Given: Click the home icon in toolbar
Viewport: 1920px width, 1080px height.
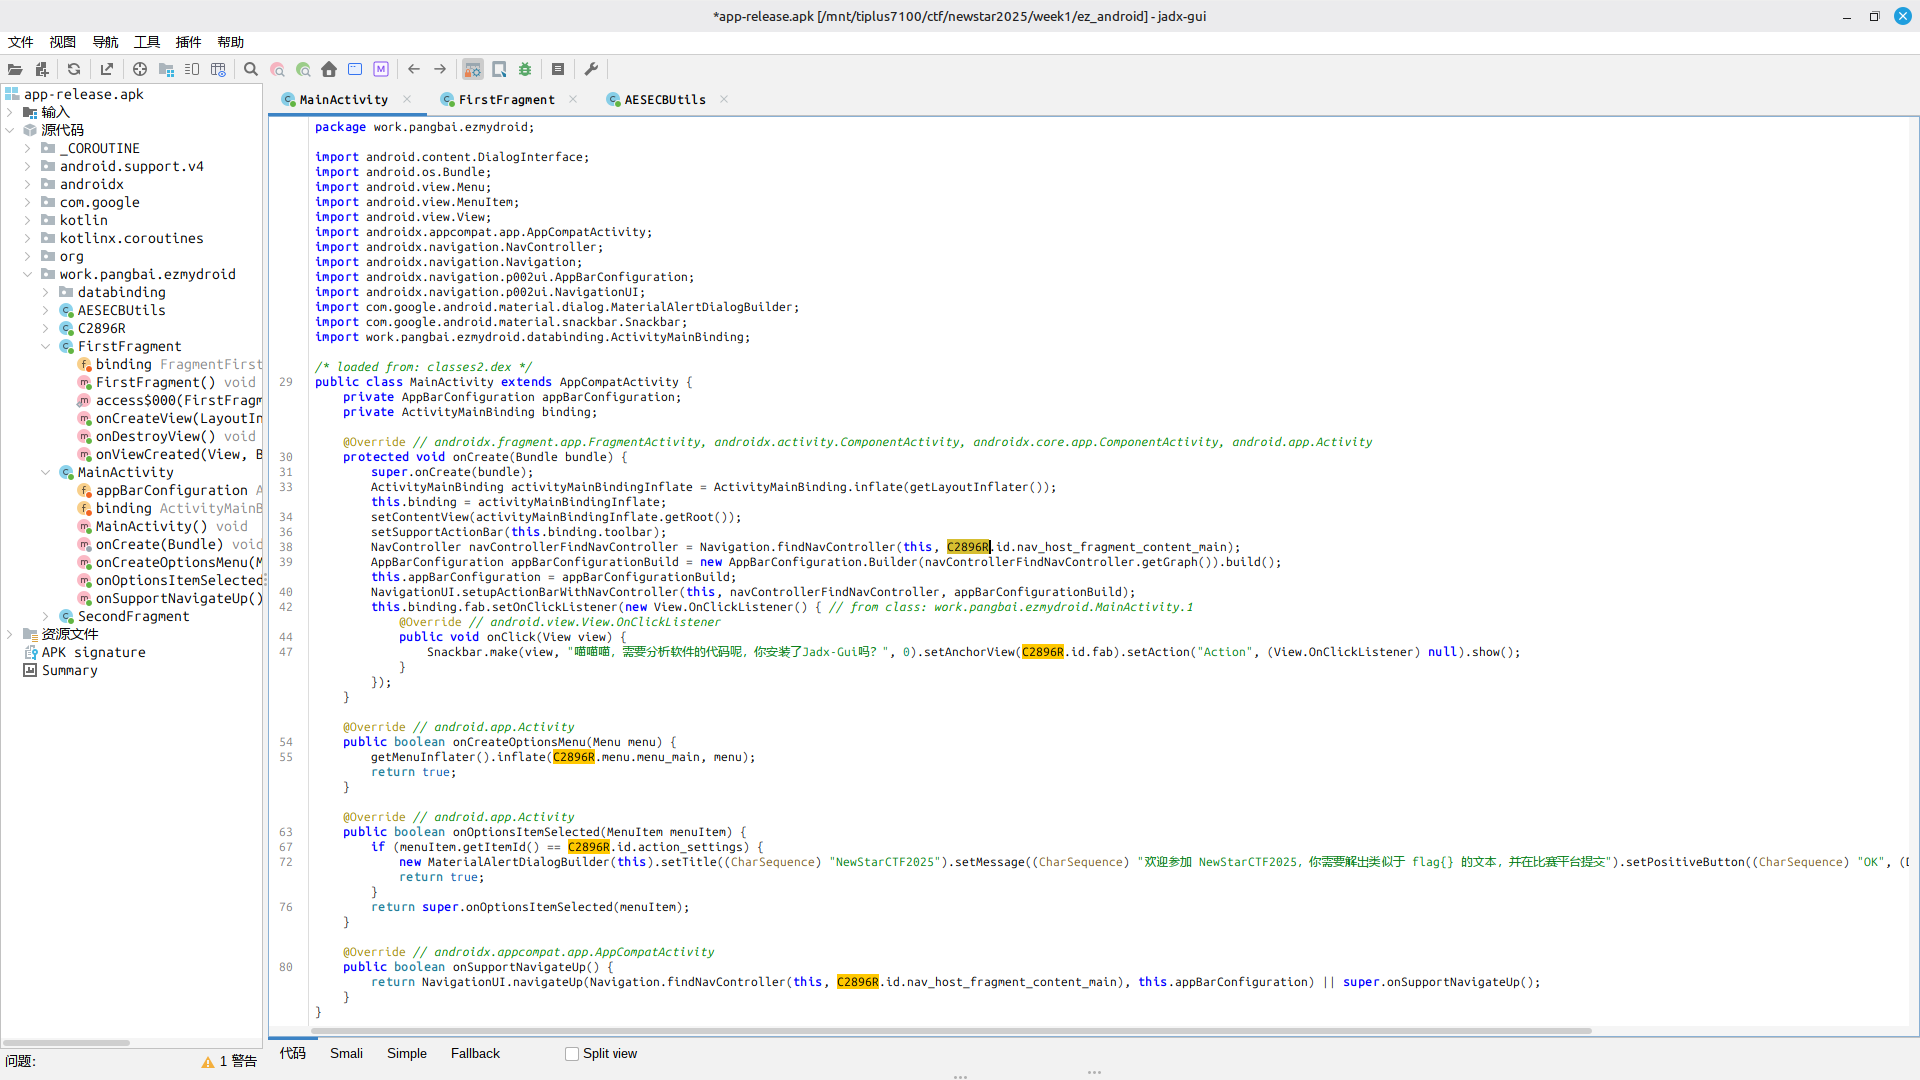Looking at the screenshot, I should (329, 69).
